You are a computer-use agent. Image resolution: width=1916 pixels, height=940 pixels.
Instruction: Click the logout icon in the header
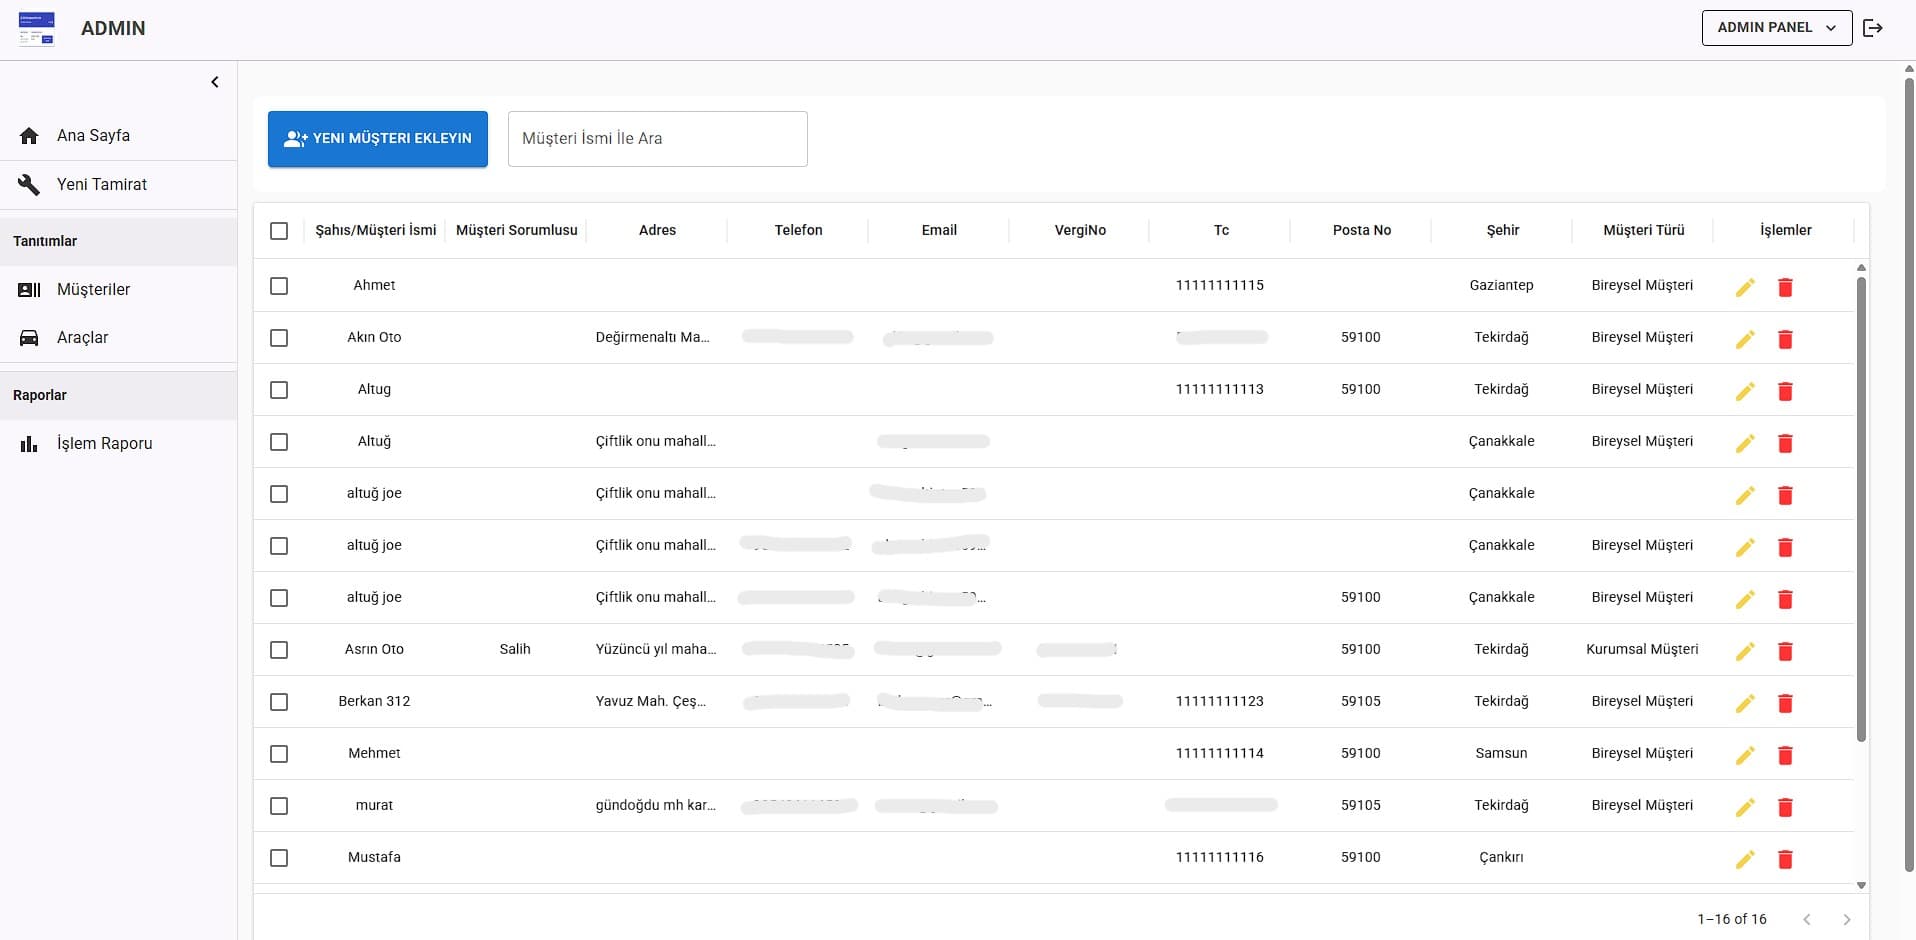tap(1873, 28)
